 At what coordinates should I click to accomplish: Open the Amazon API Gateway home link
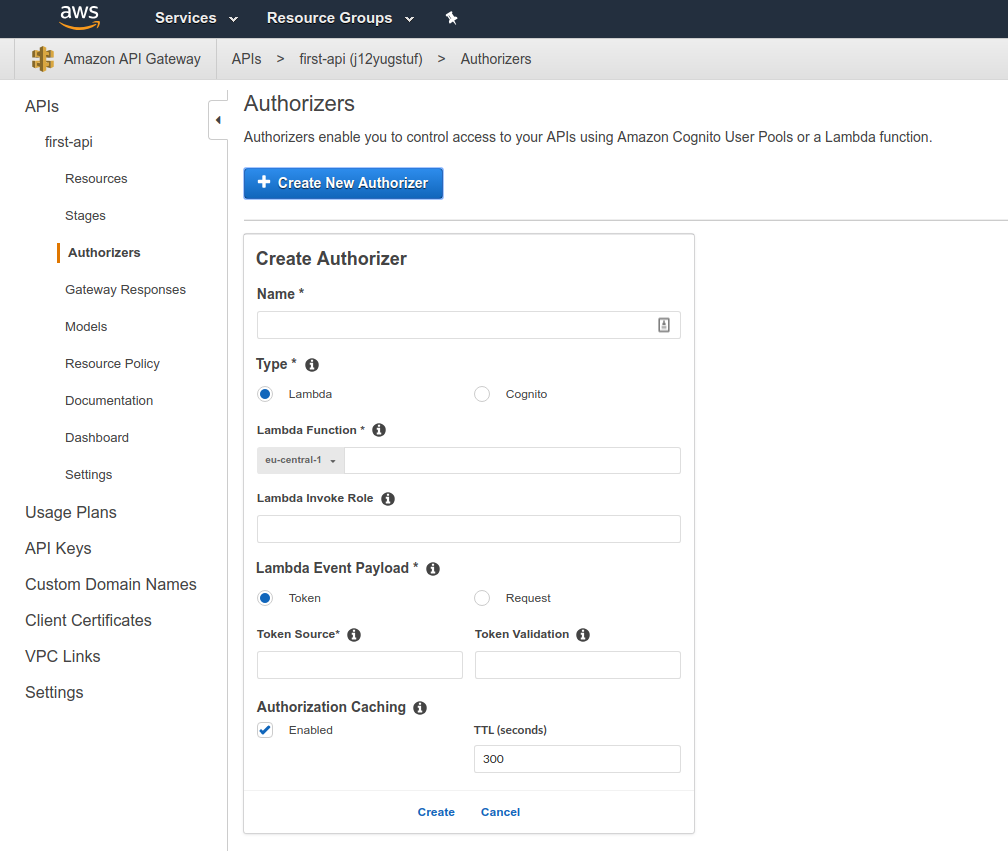tap(132, 59)
